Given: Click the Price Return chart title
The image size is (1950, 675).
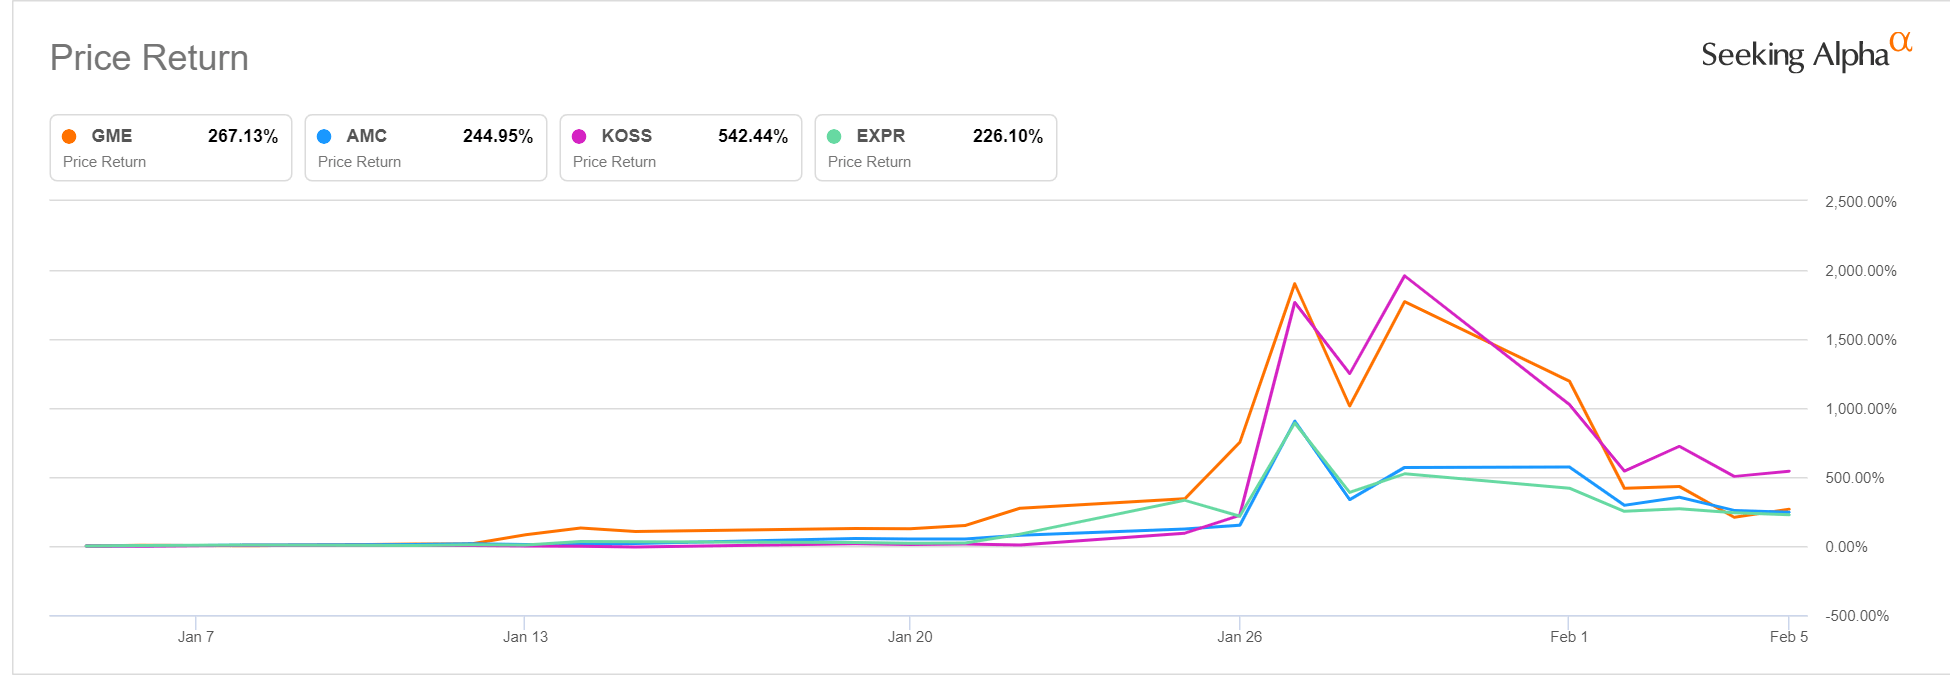Looking at the screenshot, I should [149, 58].
